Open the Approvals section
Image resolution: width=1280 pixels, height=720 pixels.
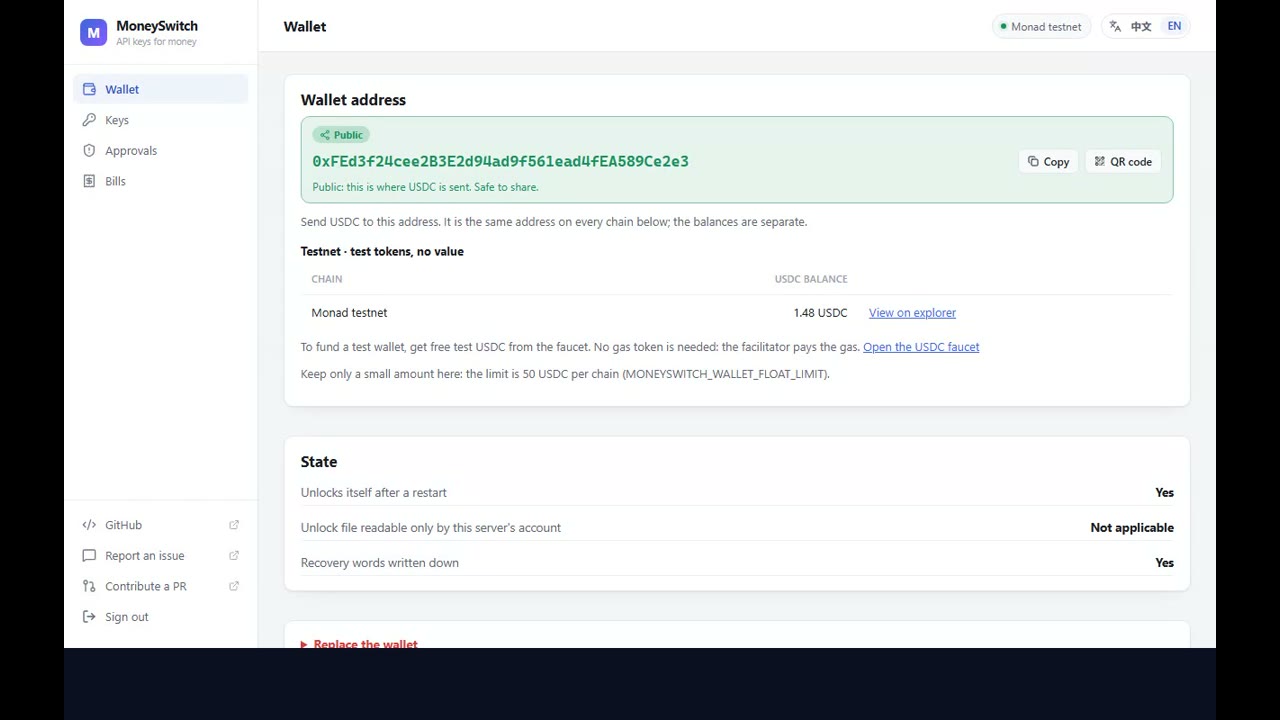(160, 151)
